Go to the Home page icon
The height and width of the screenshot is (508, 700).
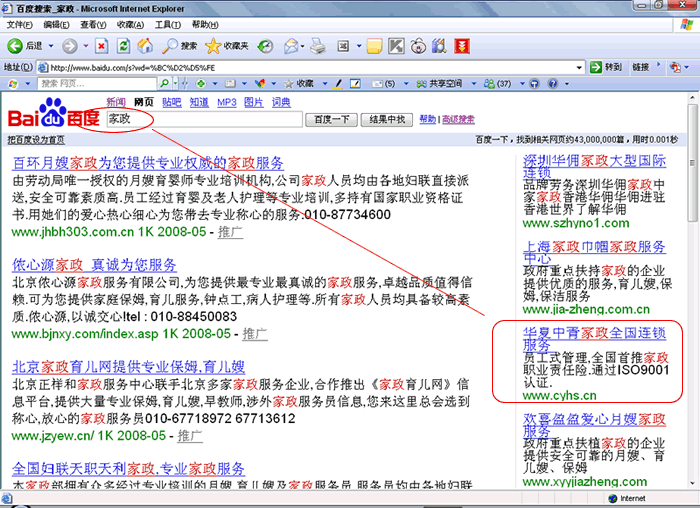[145, 46]
